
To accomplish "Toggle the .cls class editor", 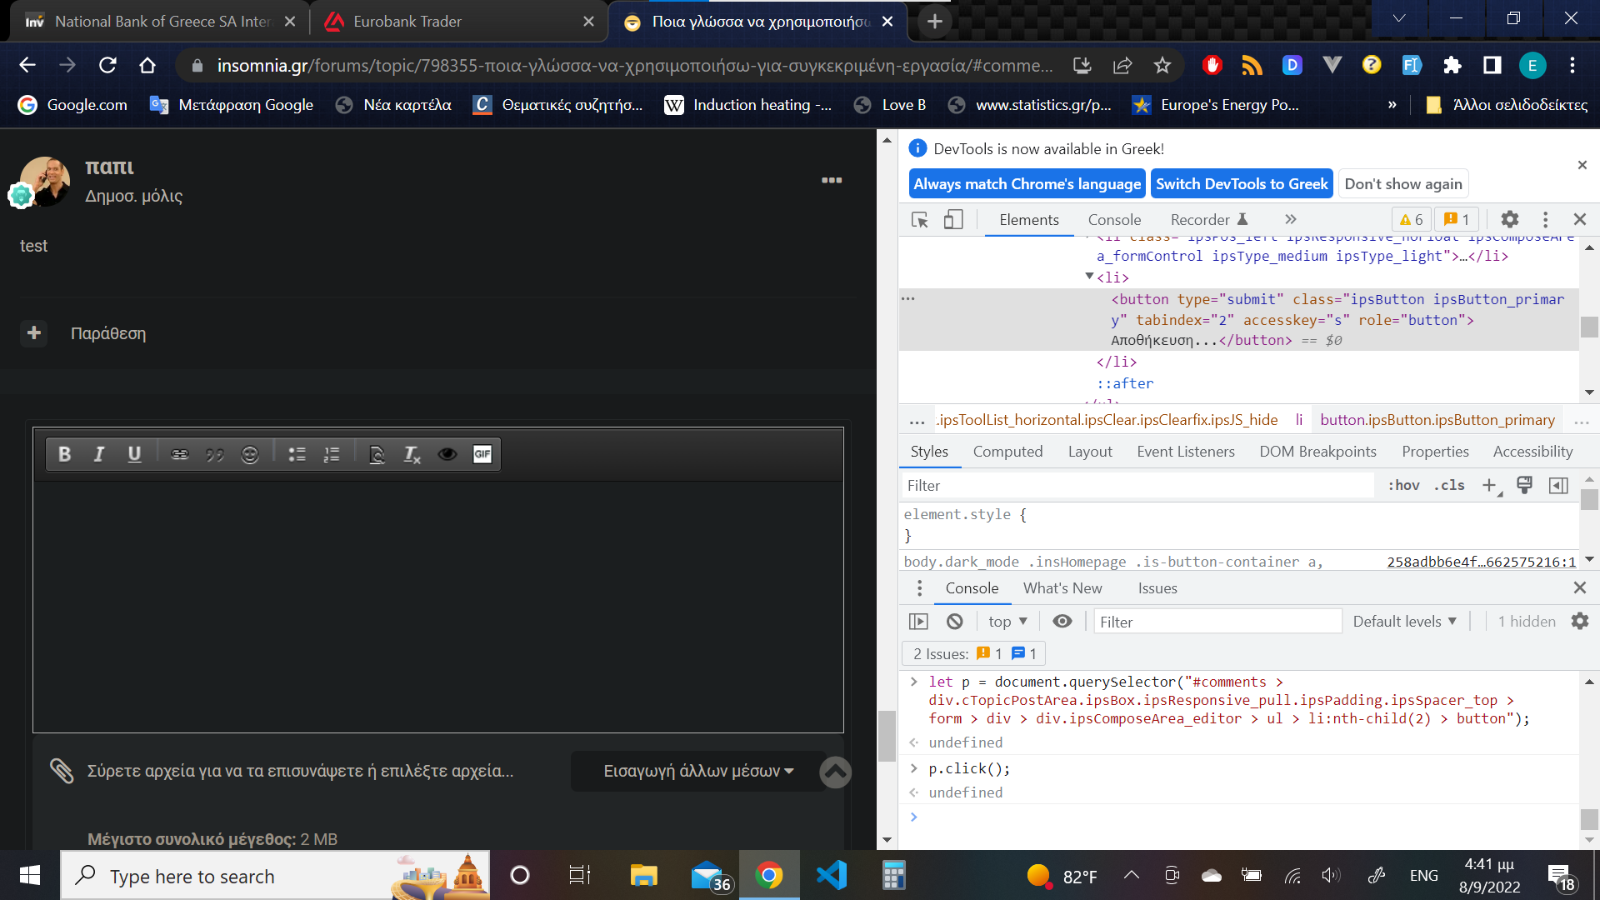I will tap(1450, 485).
